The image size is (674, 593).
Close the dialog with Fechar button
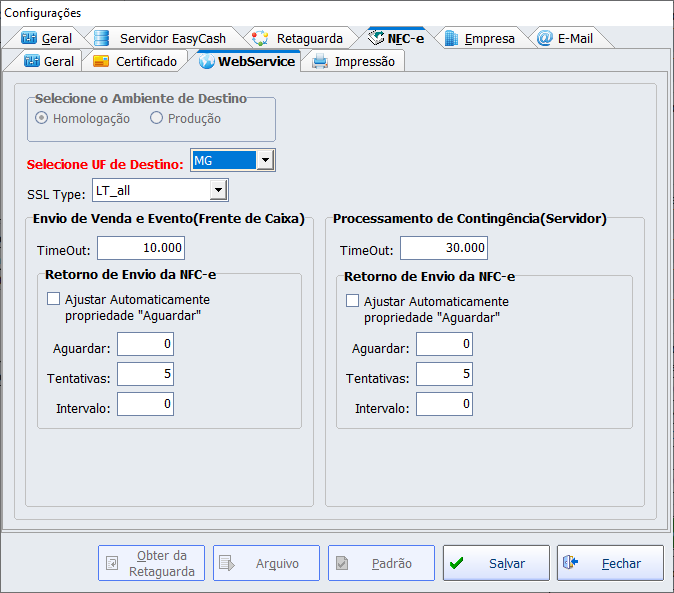[x=610, y=563]
